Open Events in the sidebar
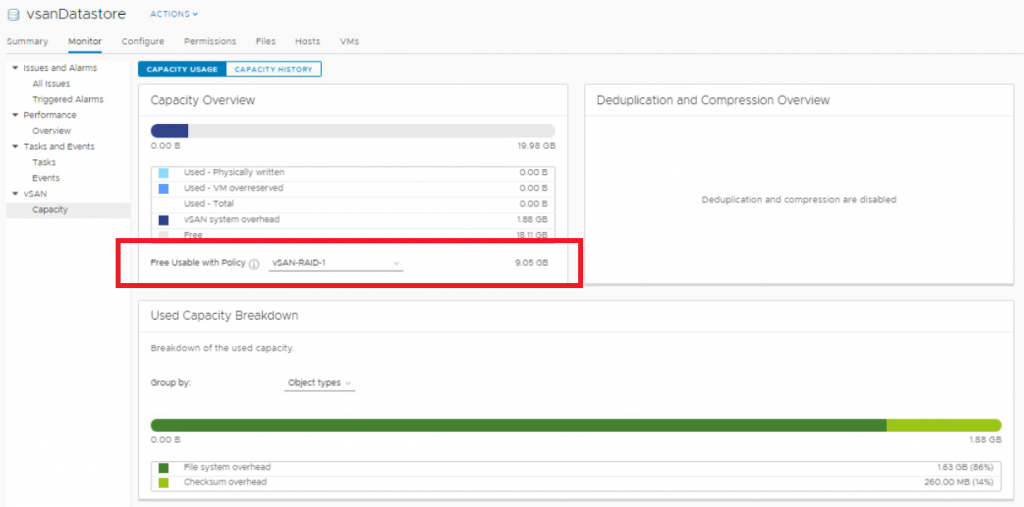The height and width of the screenshot is (507, 1024). pos(46,178)
